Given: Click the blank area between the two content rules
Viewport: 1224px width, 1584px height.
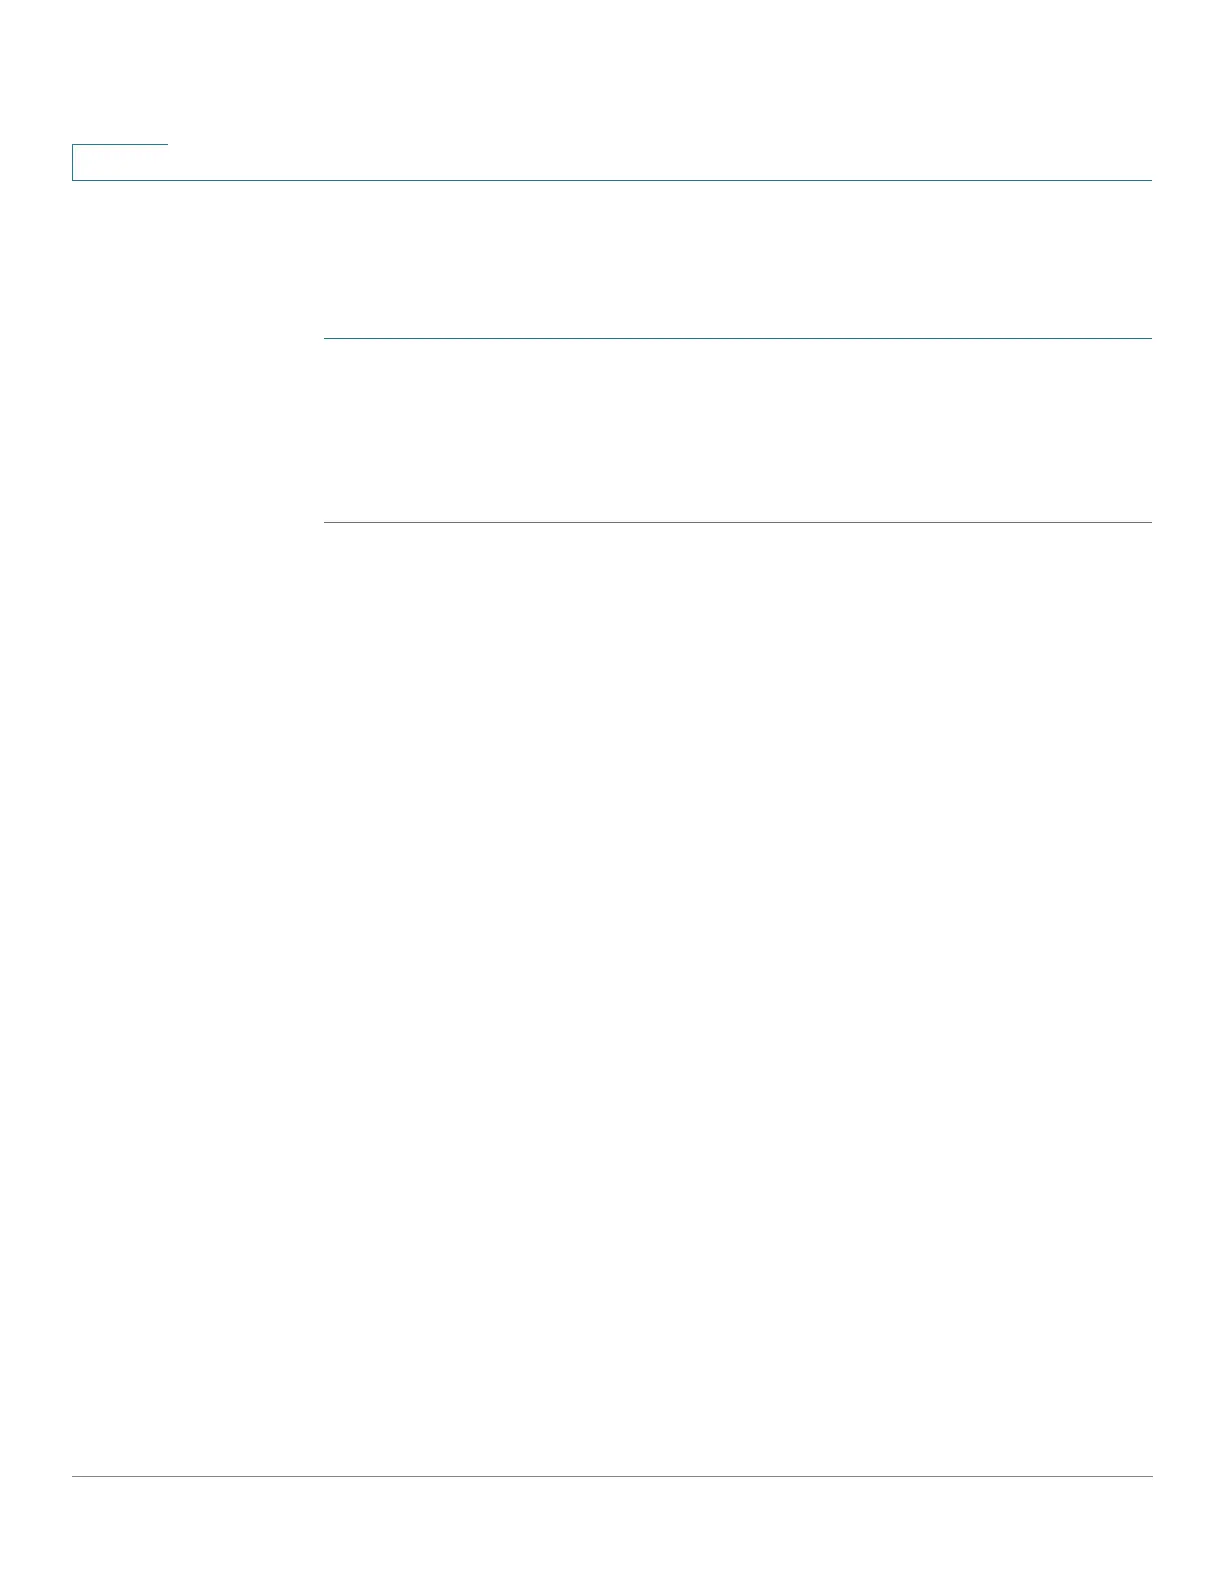Looking at the screenshot, I should point(738,430).
